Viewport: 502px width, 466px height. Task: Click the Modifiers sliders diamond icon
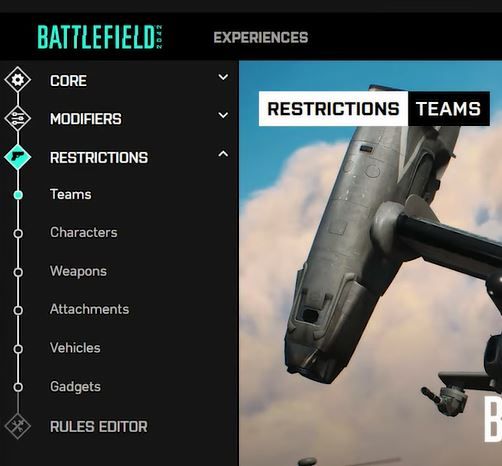(x=18, y=118)
